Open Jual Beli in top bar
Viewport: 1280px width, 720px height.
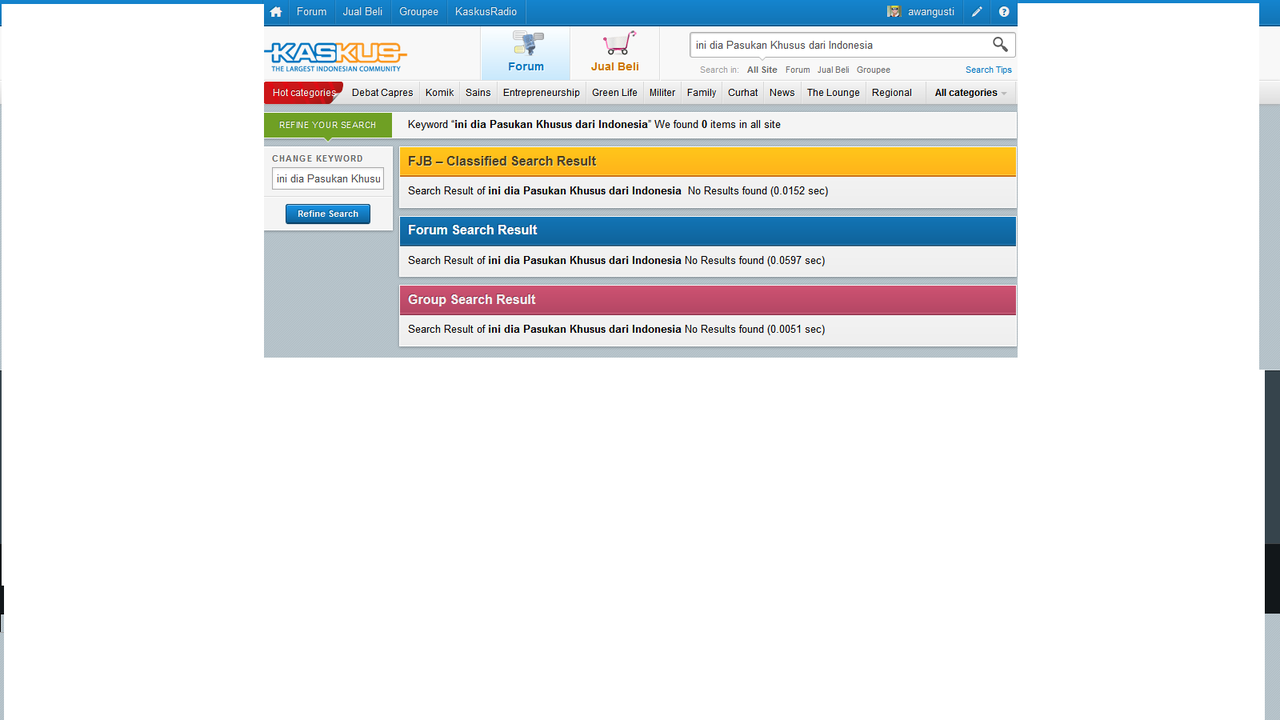(362, 12)
